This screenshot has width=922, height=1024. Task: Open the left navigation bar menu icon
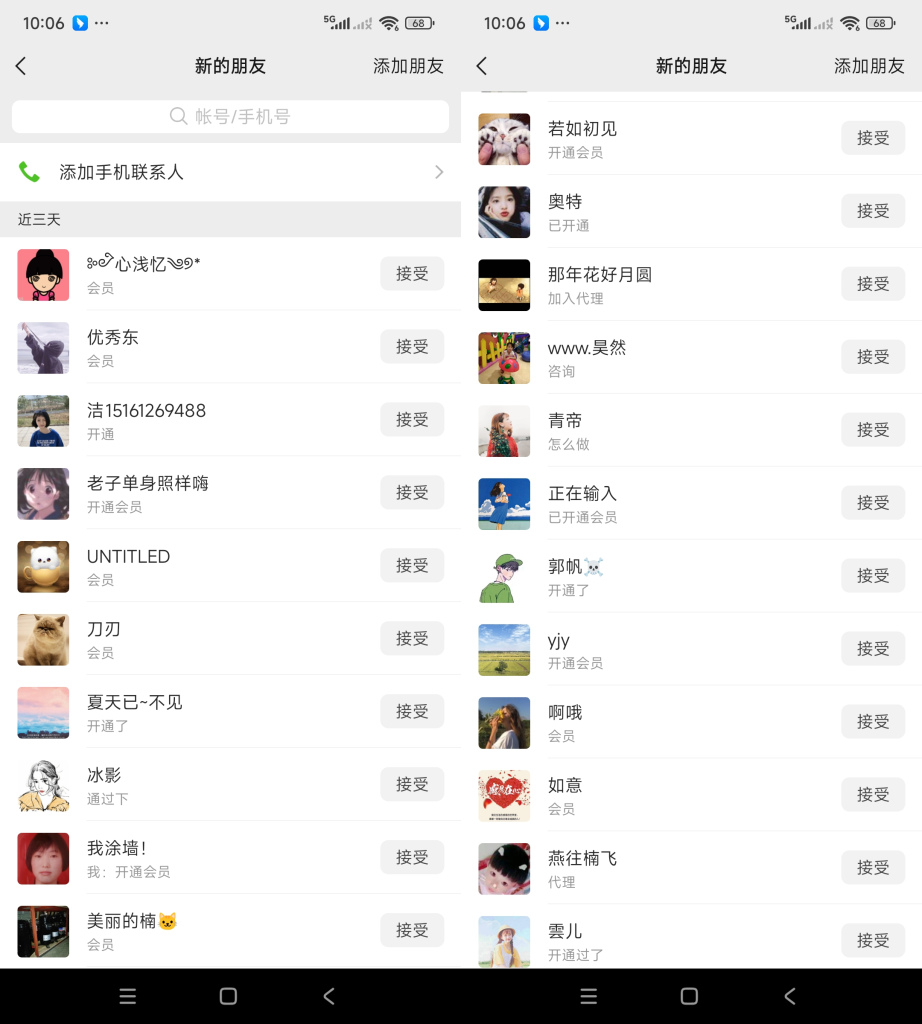tap(128, 996)
